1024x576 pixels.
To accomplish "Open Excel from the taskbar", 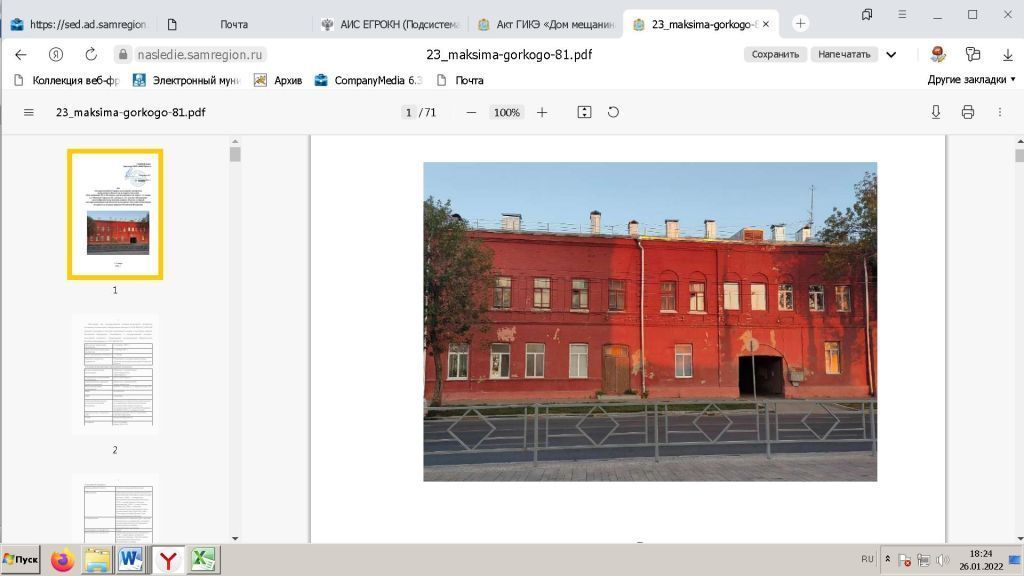I will click(204, 560).
